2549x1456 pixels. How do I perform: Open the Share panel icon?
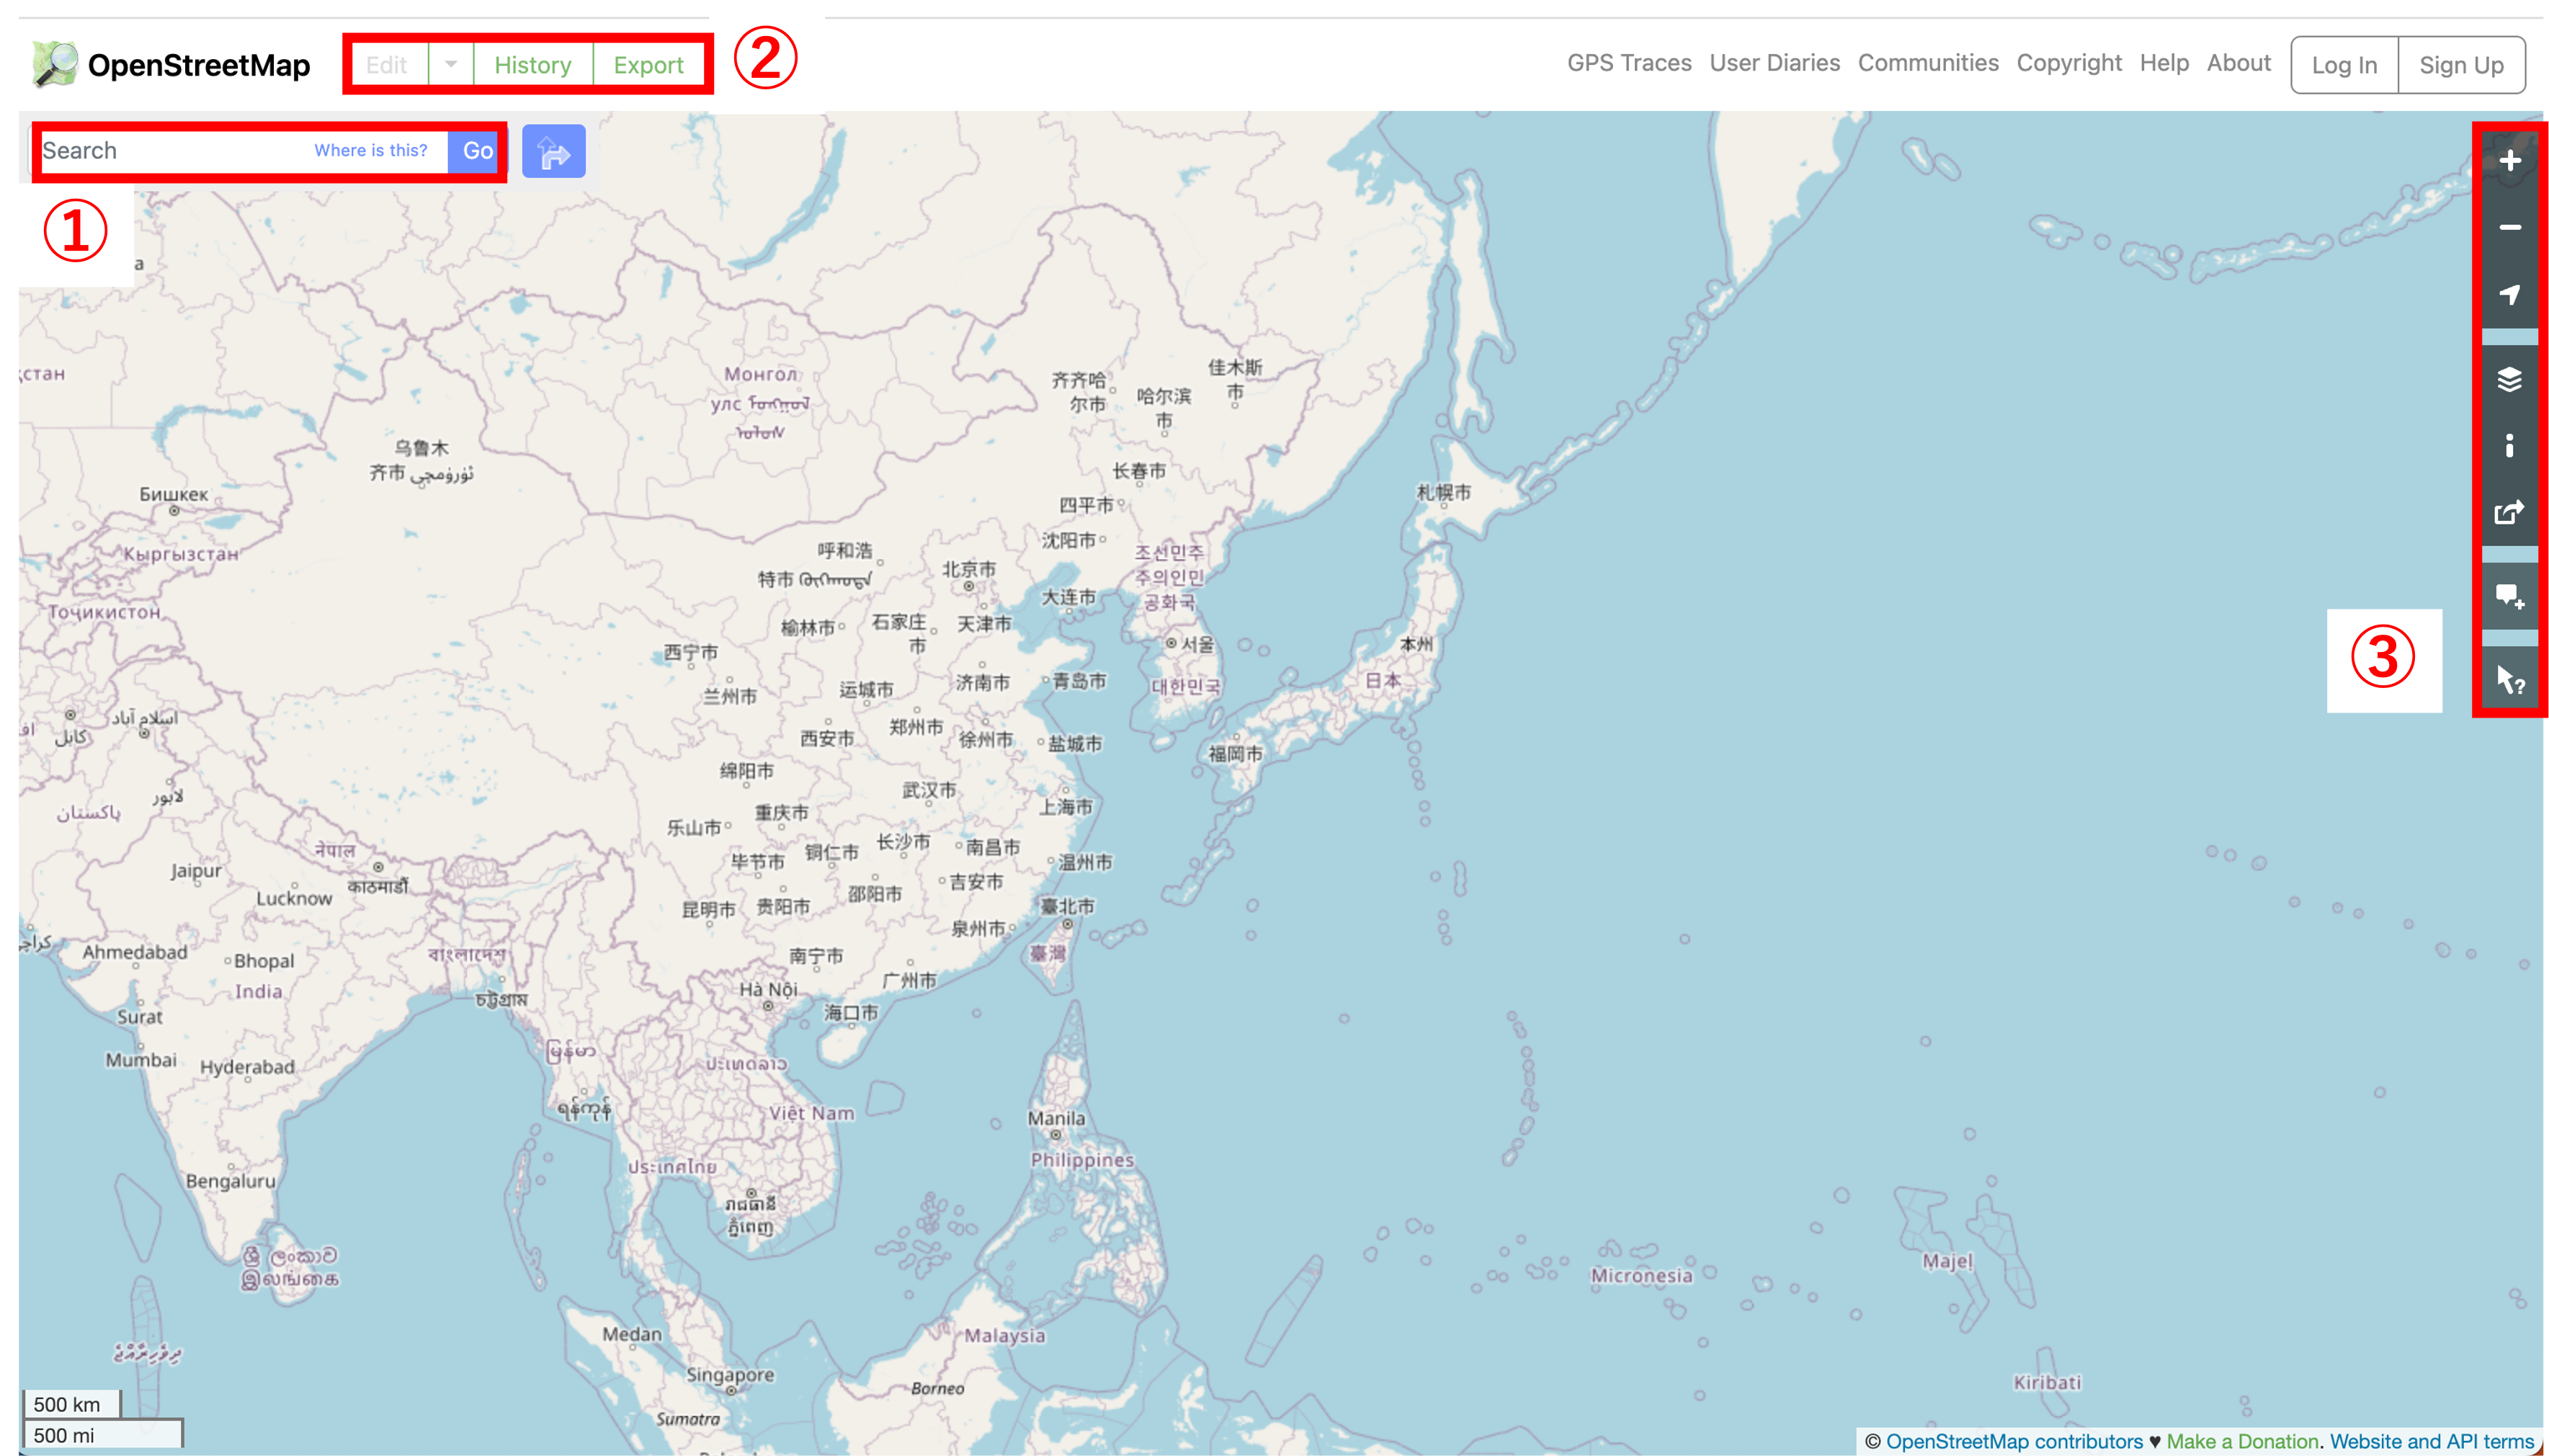click(2509, 513)
